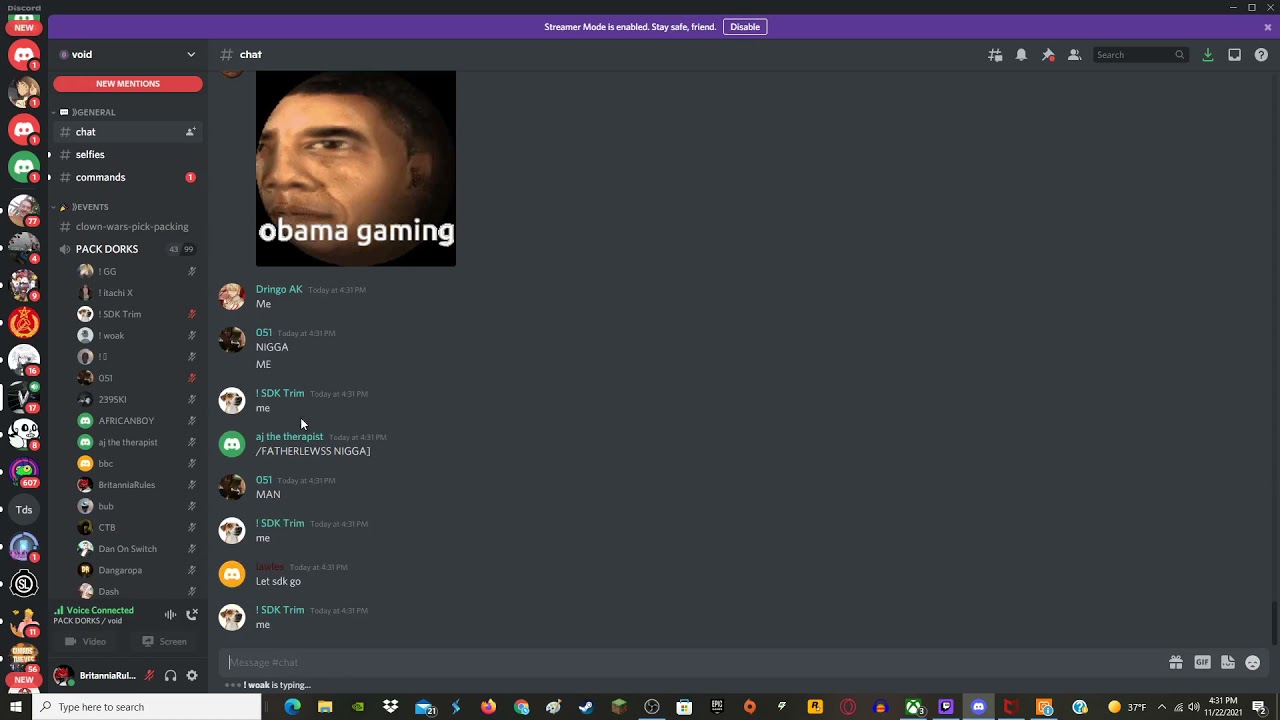Select 239SKI in voice list

pyautogui.click(x=138, y=400)
